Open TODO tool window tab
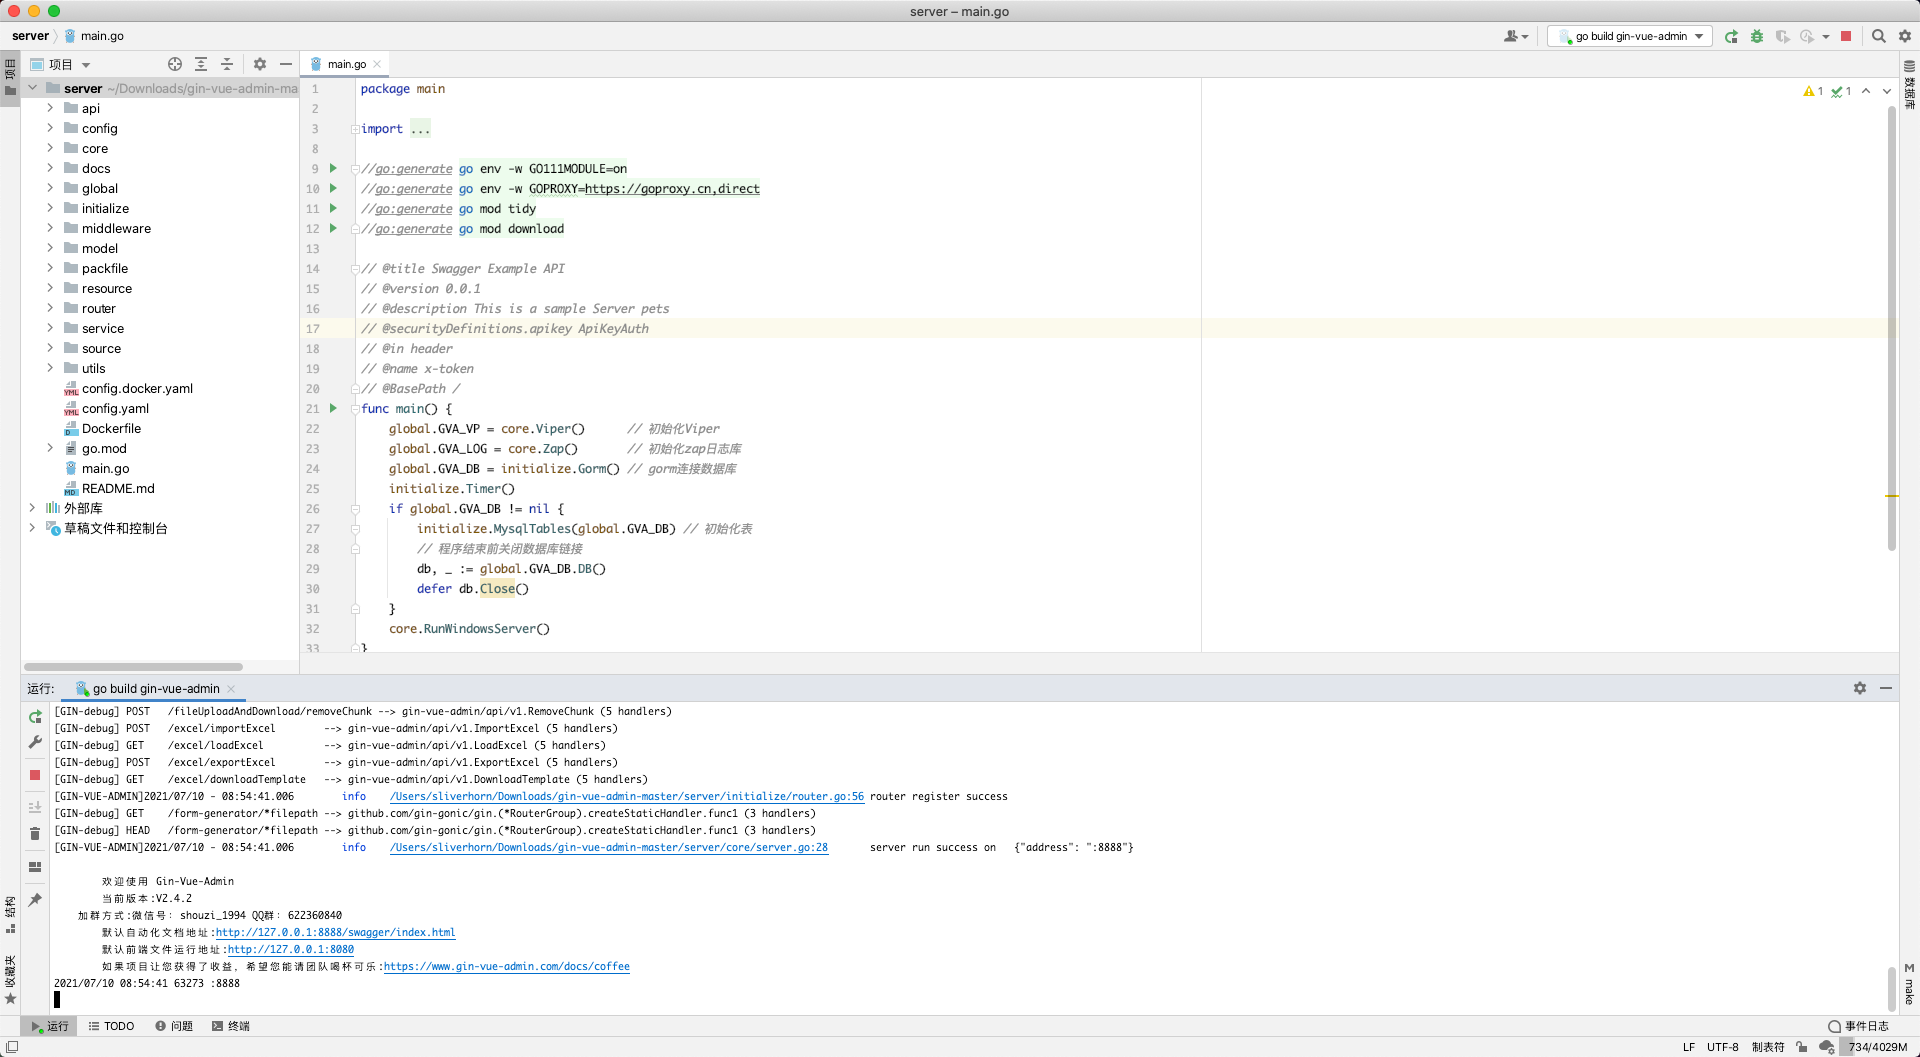The height and width of the screenshot is (1057, 1920). coord(111,1026)
